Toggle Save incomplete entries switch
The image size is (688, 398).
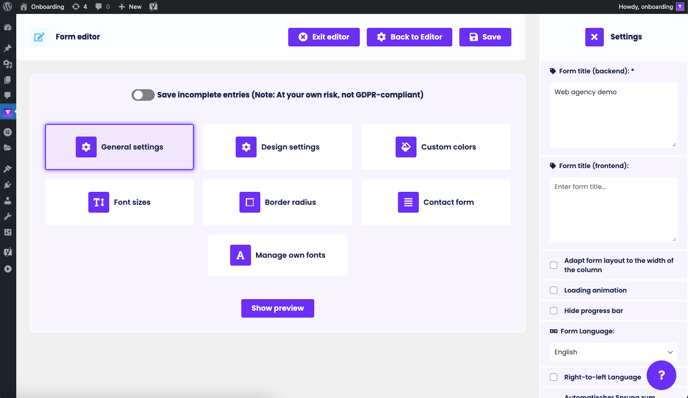pyautogui.click(x=143, y=95)
